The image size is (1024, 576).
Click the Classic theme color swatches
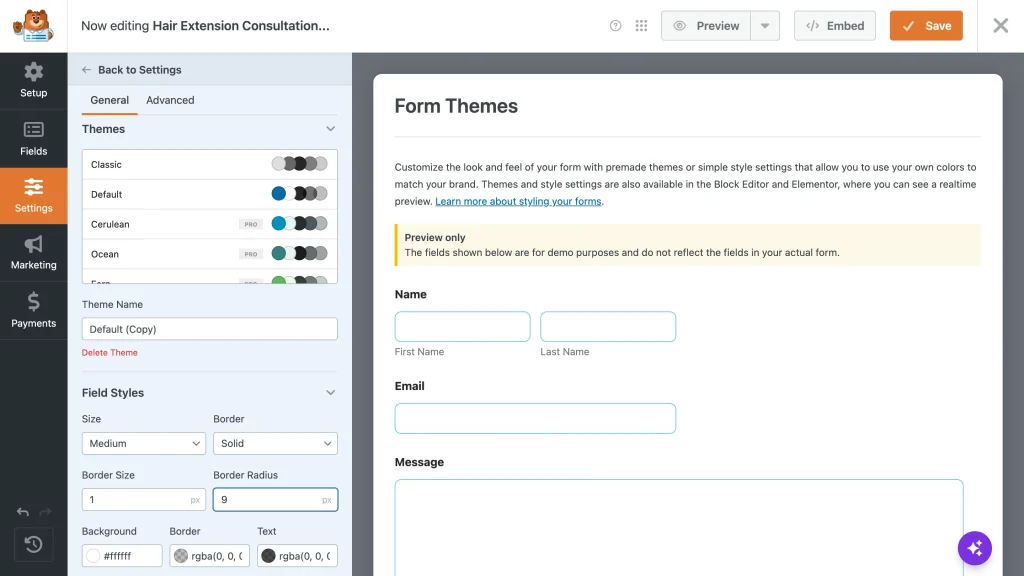[x=300, y=164]
